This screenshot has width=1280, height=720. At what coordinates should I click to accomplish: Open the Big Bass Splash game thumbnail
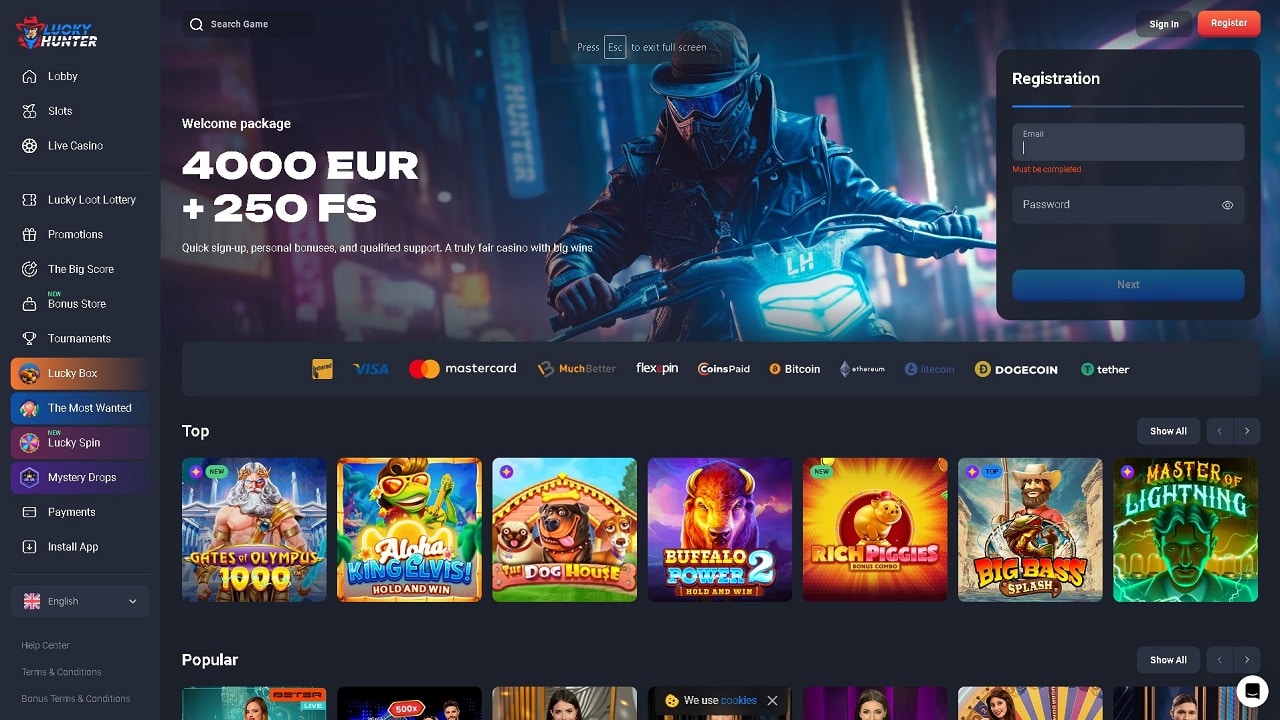(1030, 530)
